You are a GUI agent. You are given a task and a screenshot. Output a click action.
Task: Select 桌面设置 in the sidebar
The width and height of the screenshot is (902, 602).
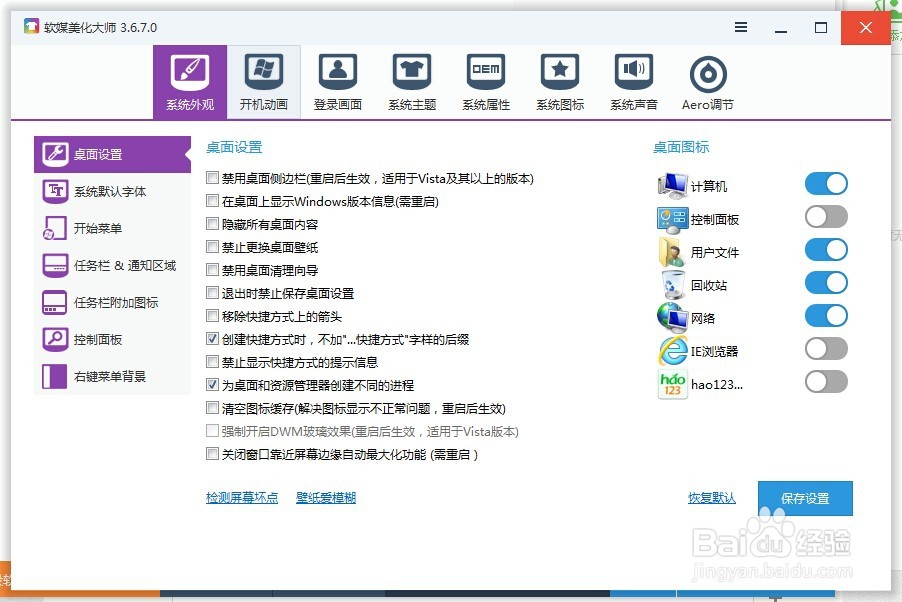click(x=112, y=154)
